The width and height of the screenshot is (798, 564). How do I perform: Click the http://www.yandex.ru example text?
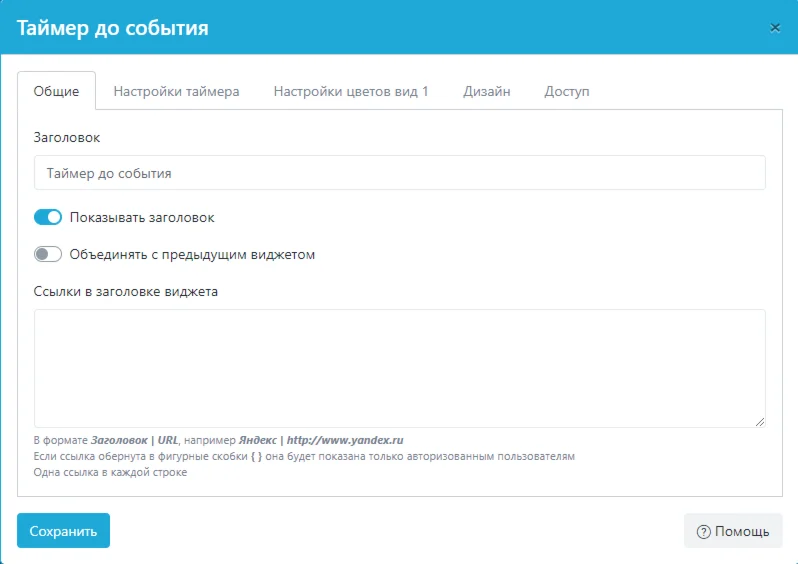tap(345, 440)
